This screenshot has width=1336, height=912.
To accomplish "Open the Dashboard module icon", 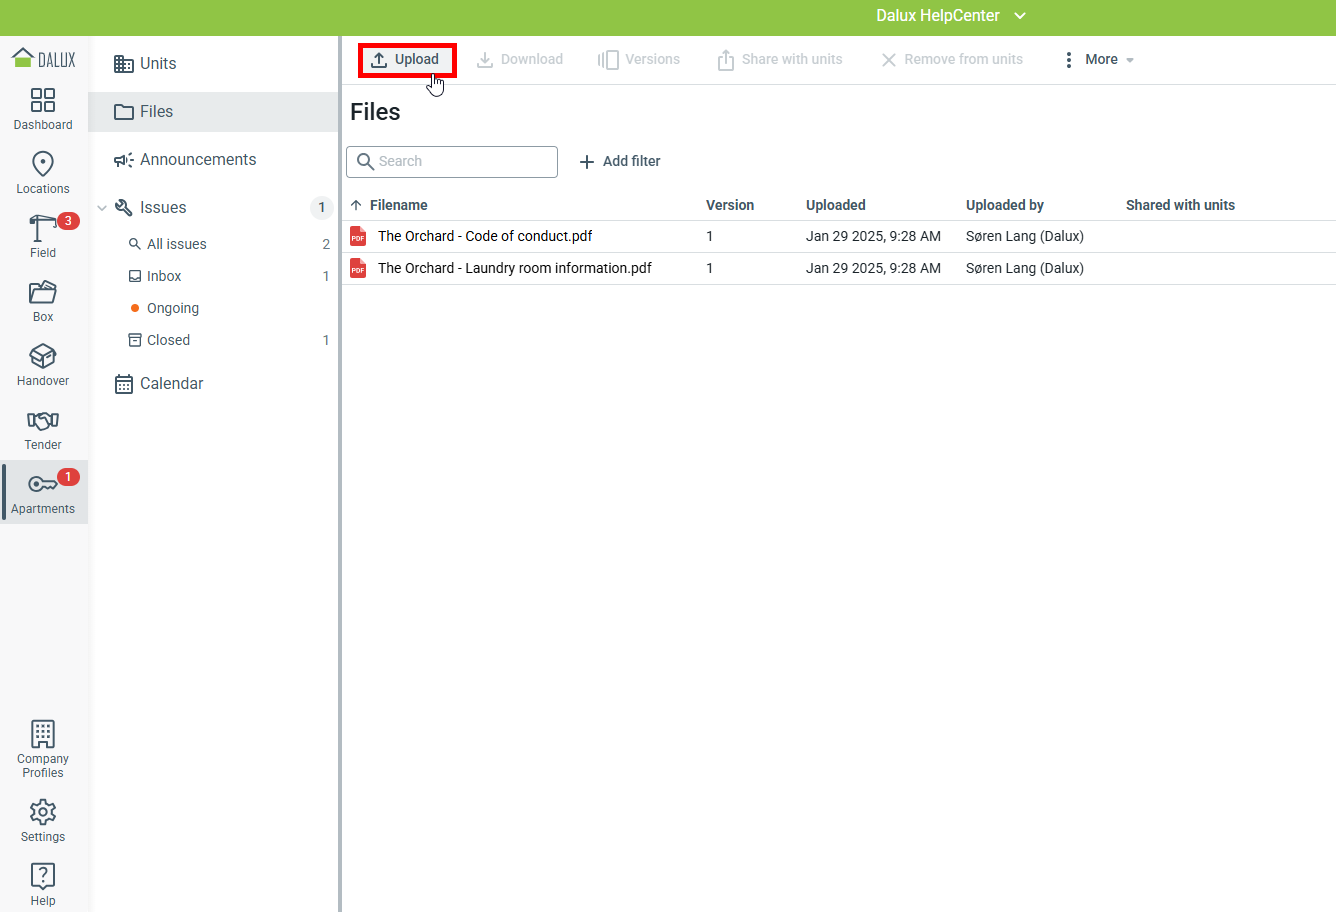I will tap(43, 101).
